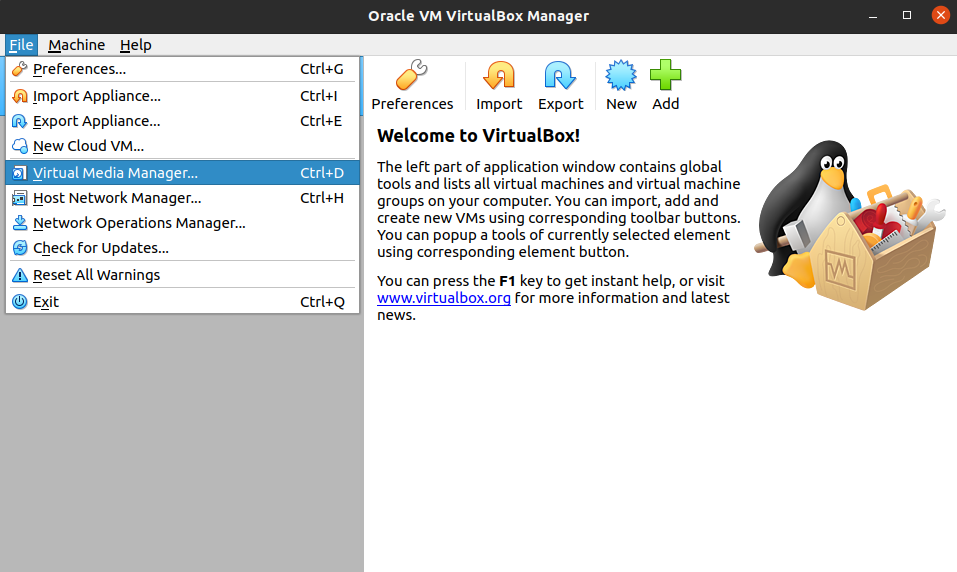
Task: Close the open File menu
Action: [x=21, y=45]
